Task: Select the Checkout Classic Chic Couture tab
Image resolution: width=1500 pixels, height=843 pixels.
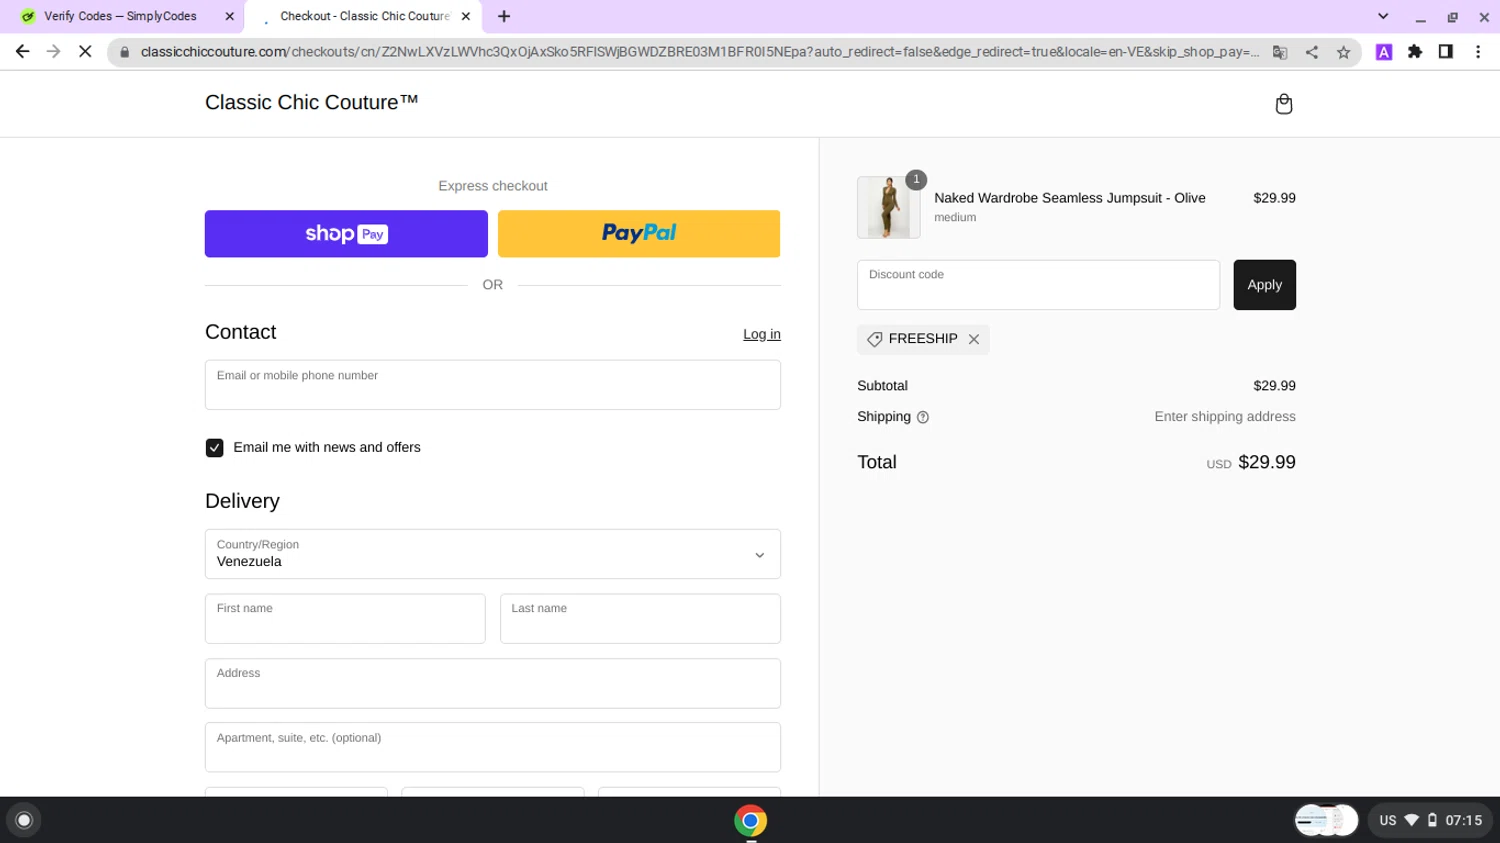Action: point(364,16)
